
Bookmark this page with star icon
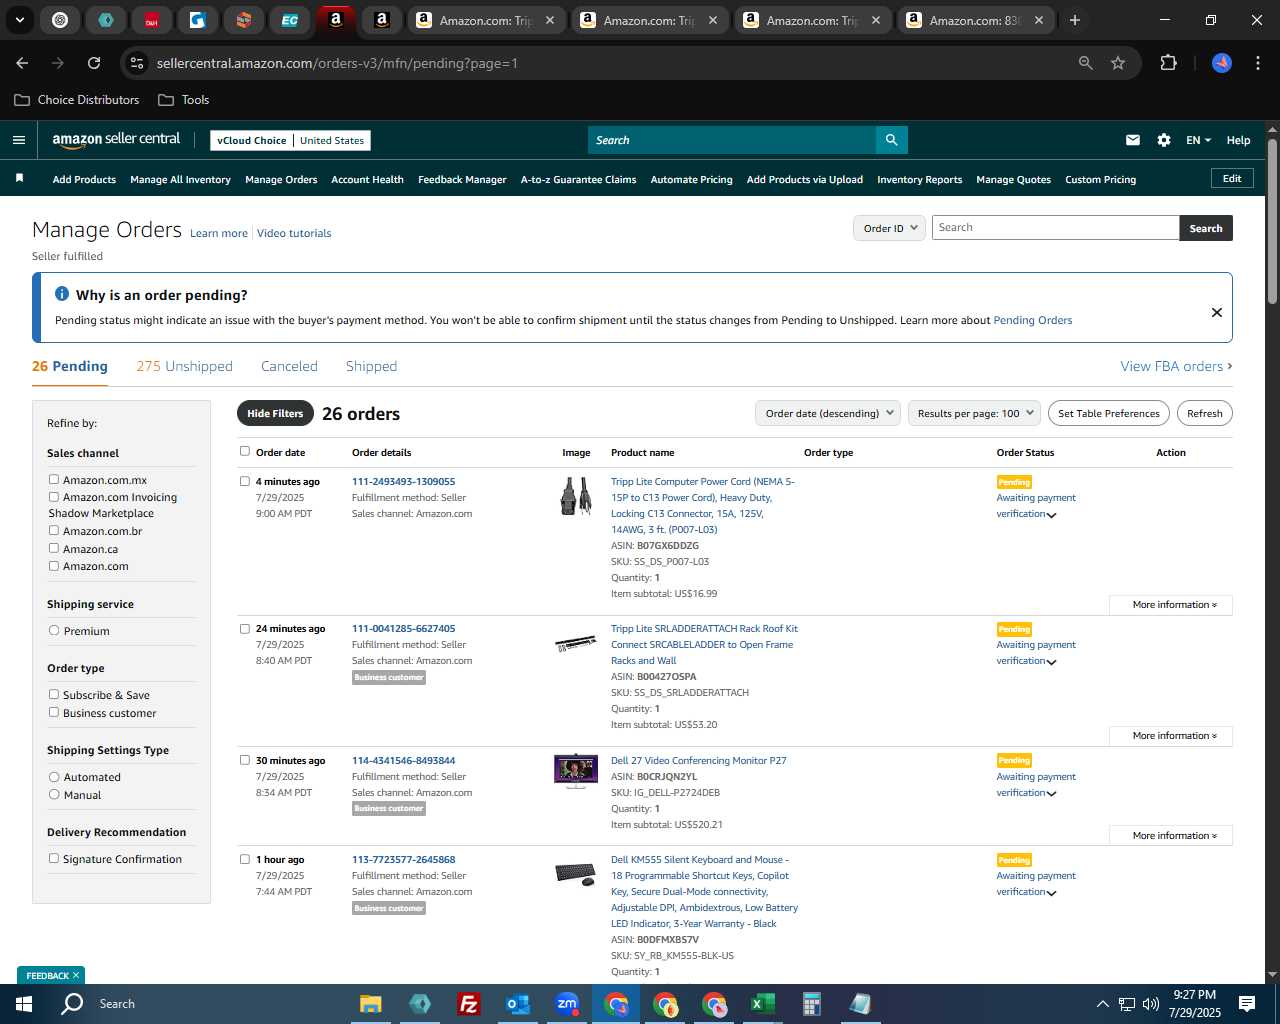point(1118,63)
